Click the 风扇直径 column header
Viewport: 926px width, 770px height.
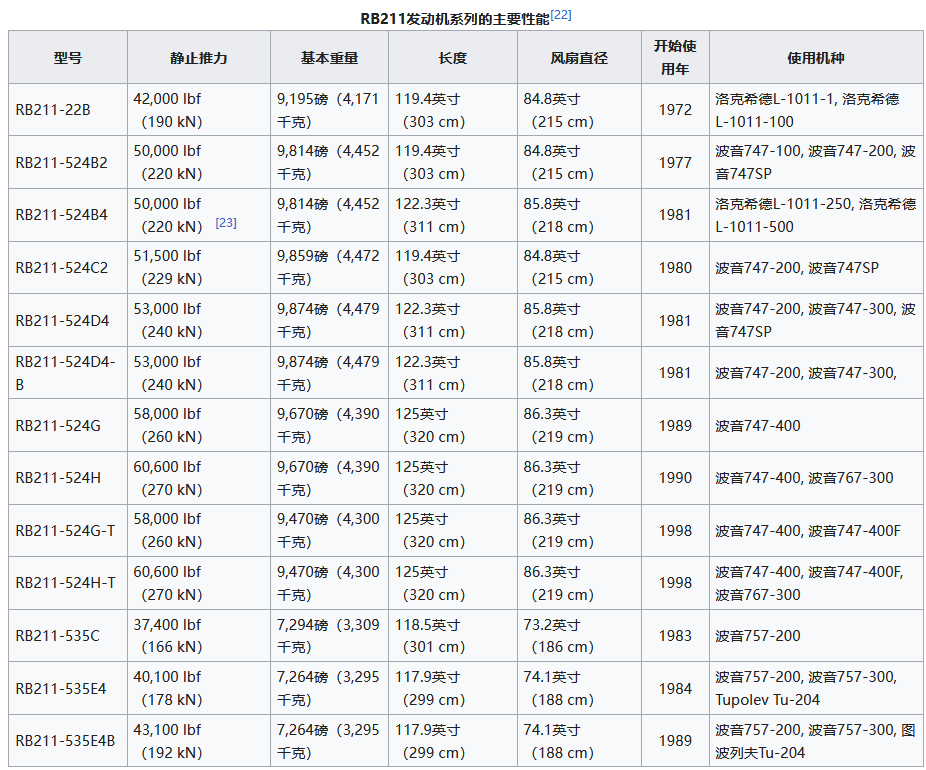point(579,57)
